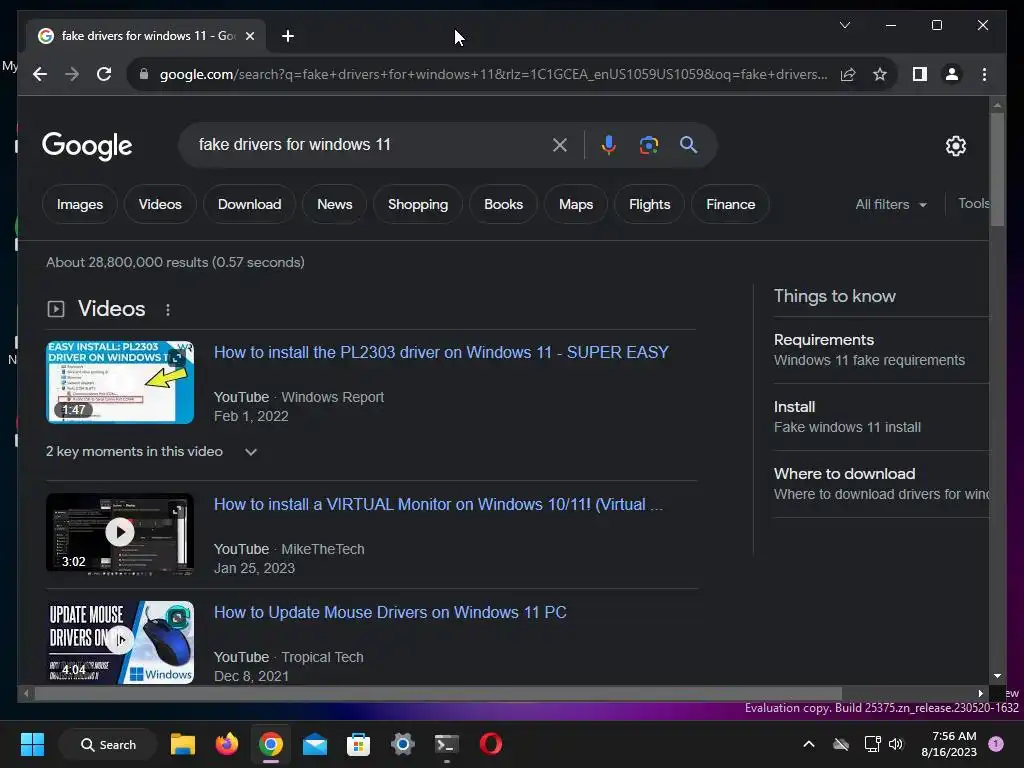
Task: Open the taskbar Search box
Action: [108, 744]
